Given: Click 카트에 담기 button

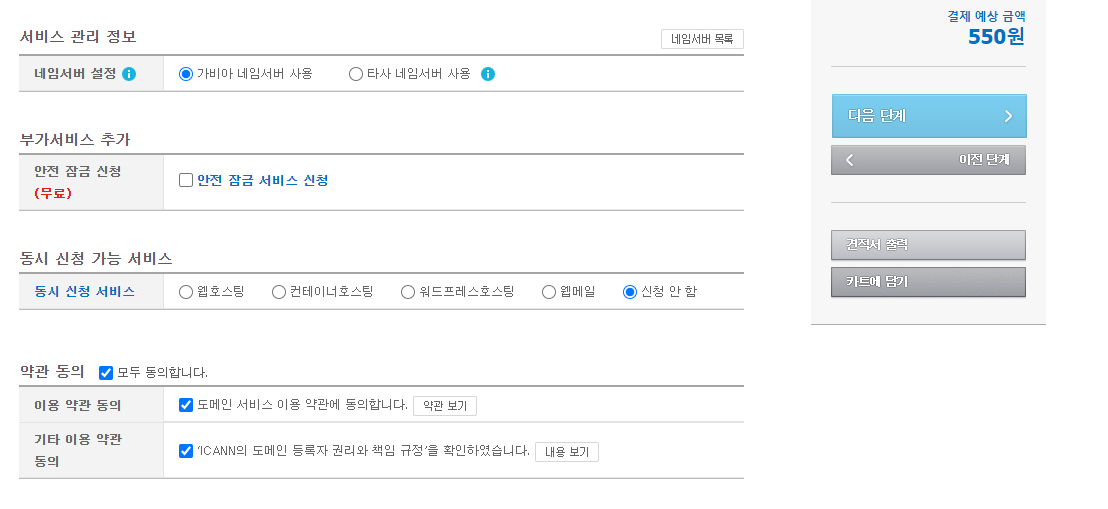Looking at the screenshot, I should click(x=929, y=281).
